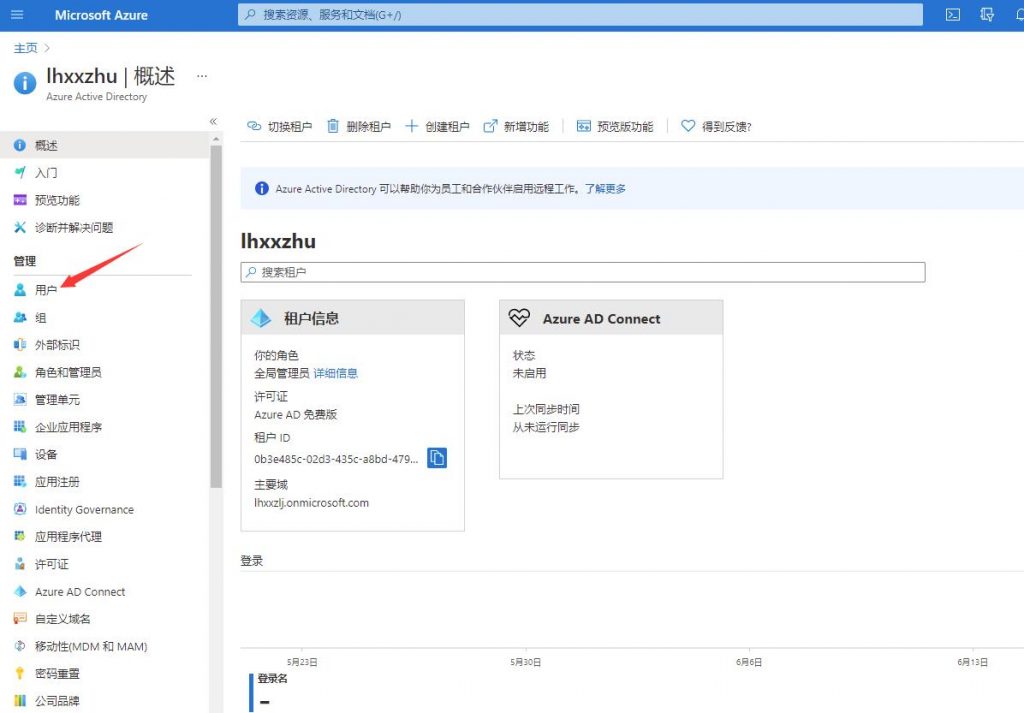This screenshot has height=713, width=1024.
Task: Click the 预览版功能 preview icon
Action: click(584, 126)
